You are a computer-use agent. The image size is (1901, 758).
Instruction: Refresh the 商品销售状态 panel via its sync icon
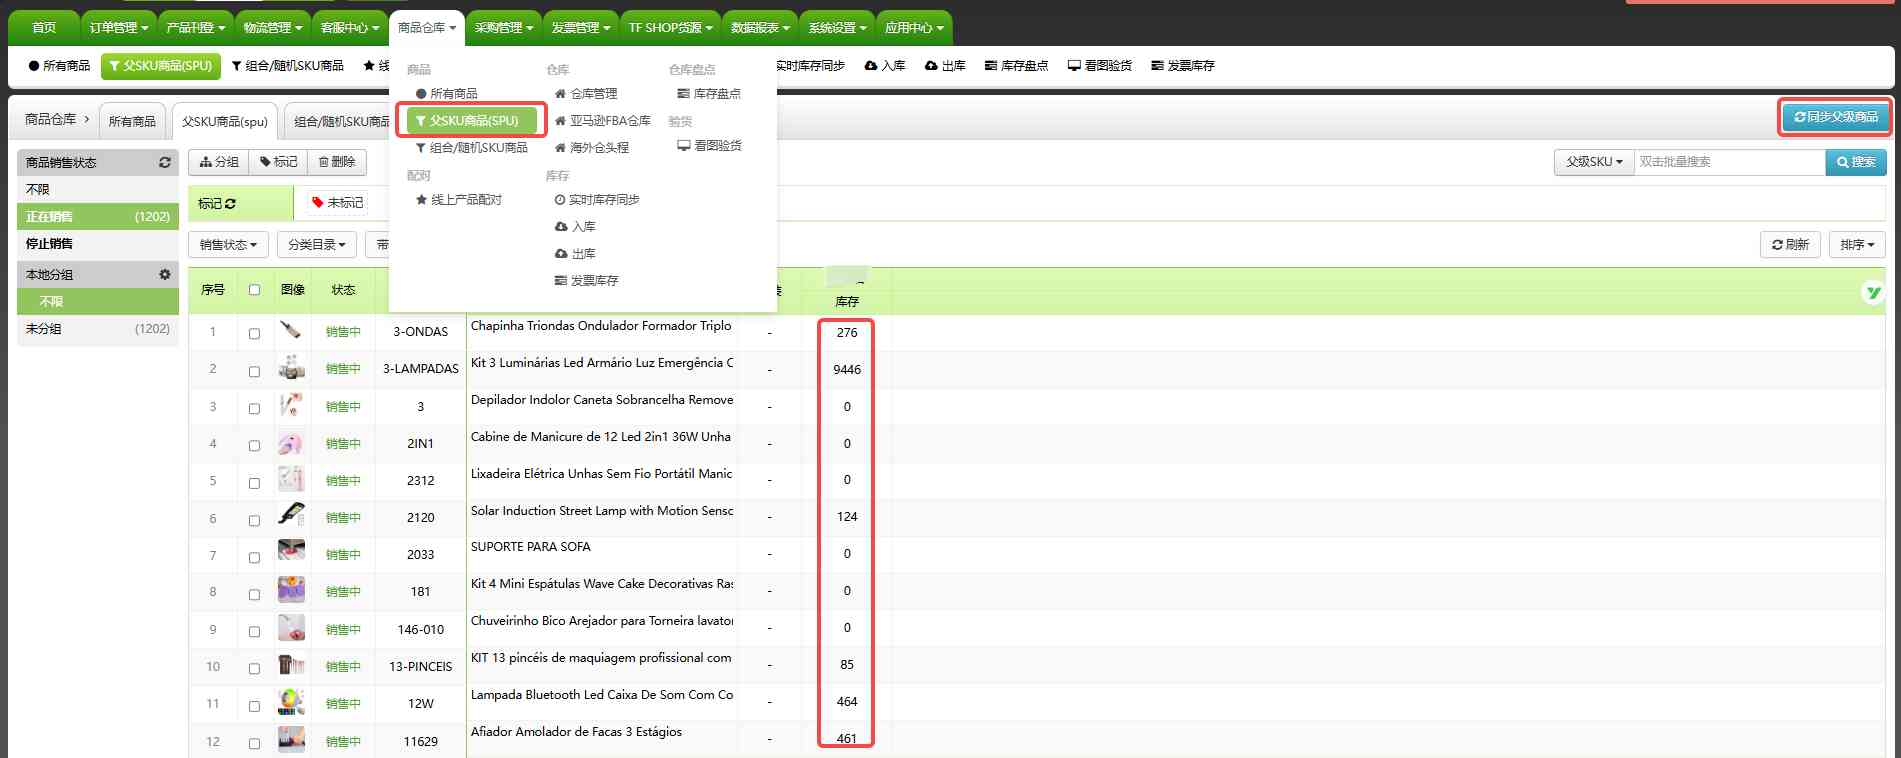click(165, 162)
